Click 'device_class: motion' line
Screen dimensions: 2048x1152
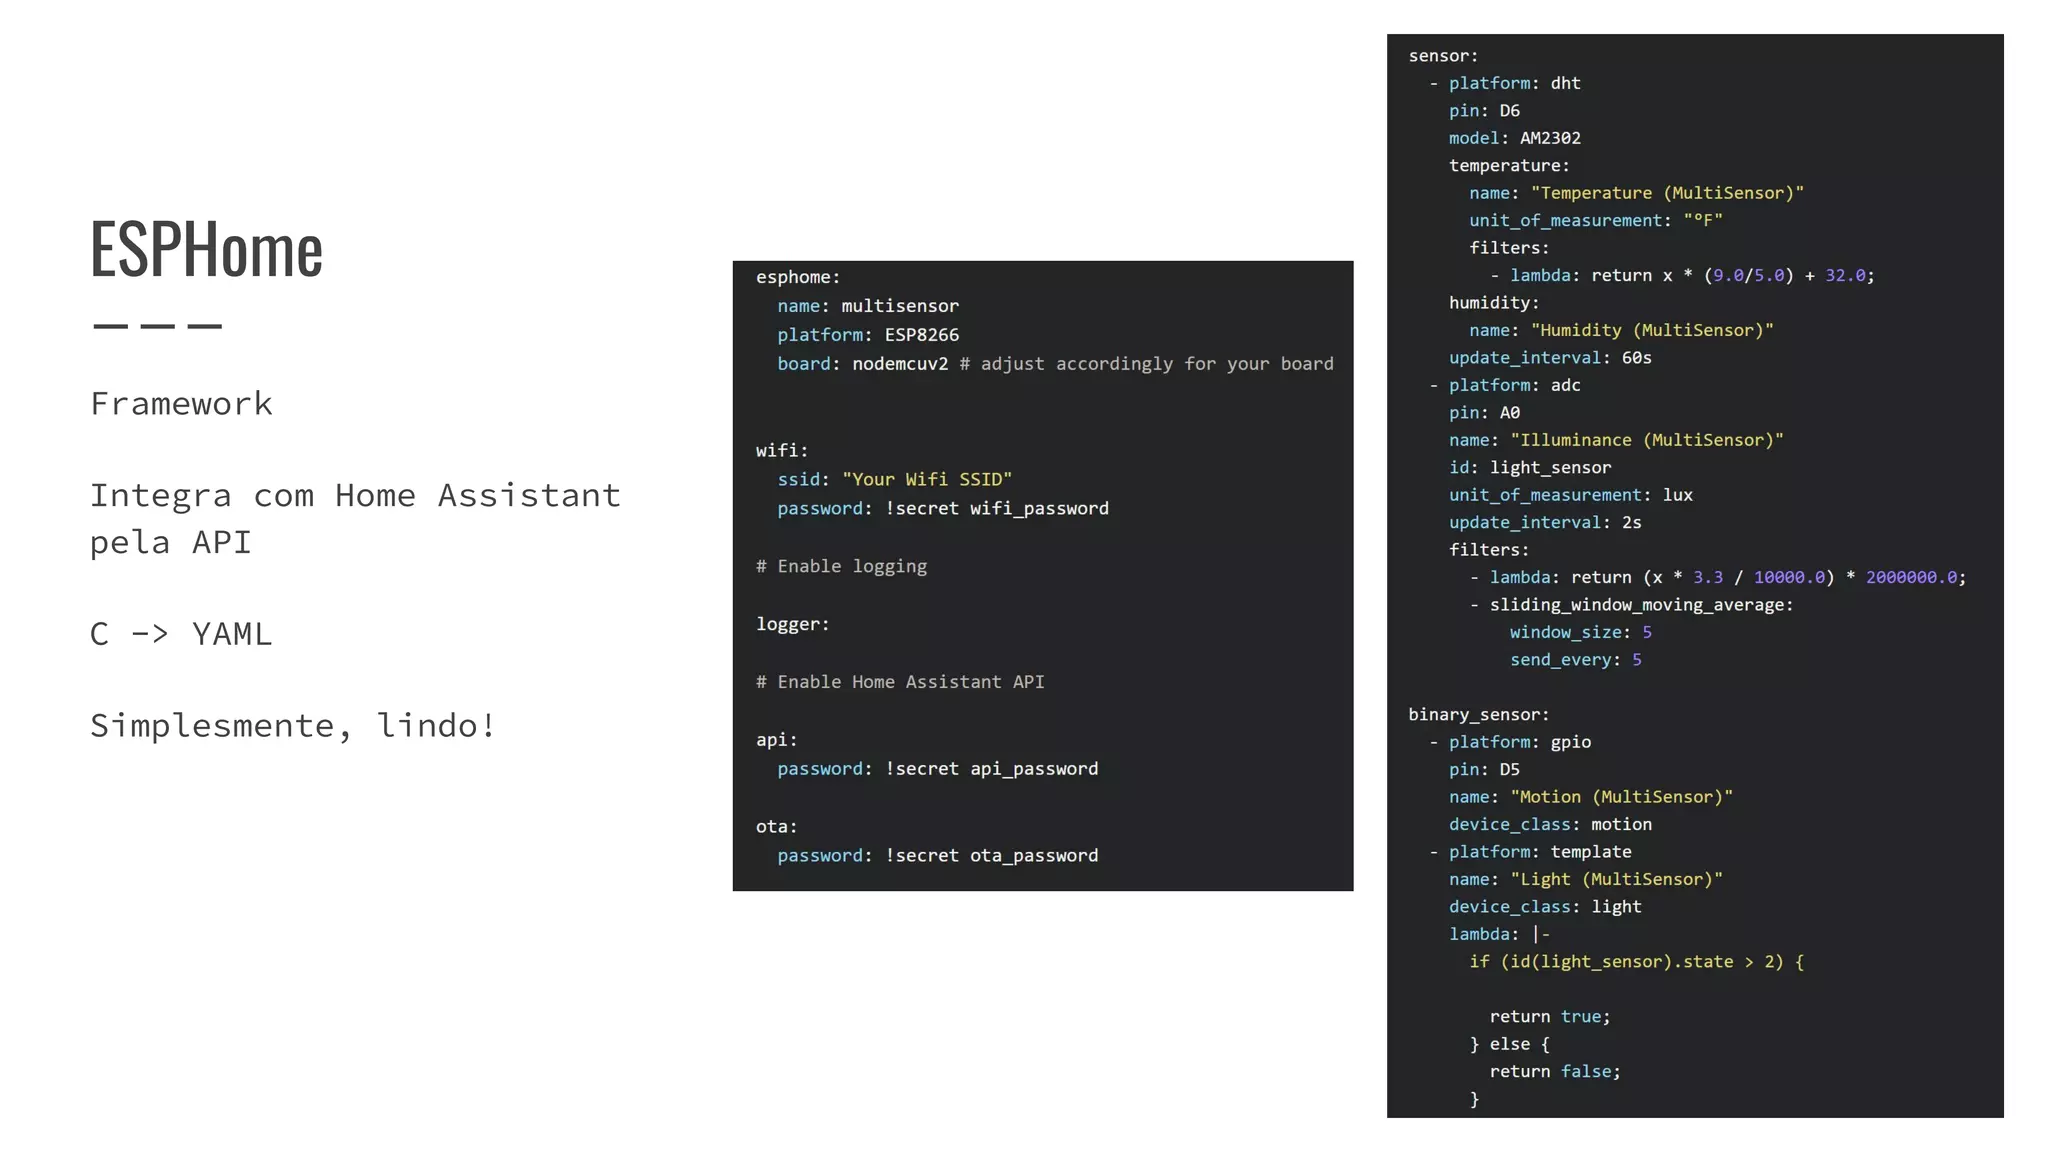point(1550,825)
